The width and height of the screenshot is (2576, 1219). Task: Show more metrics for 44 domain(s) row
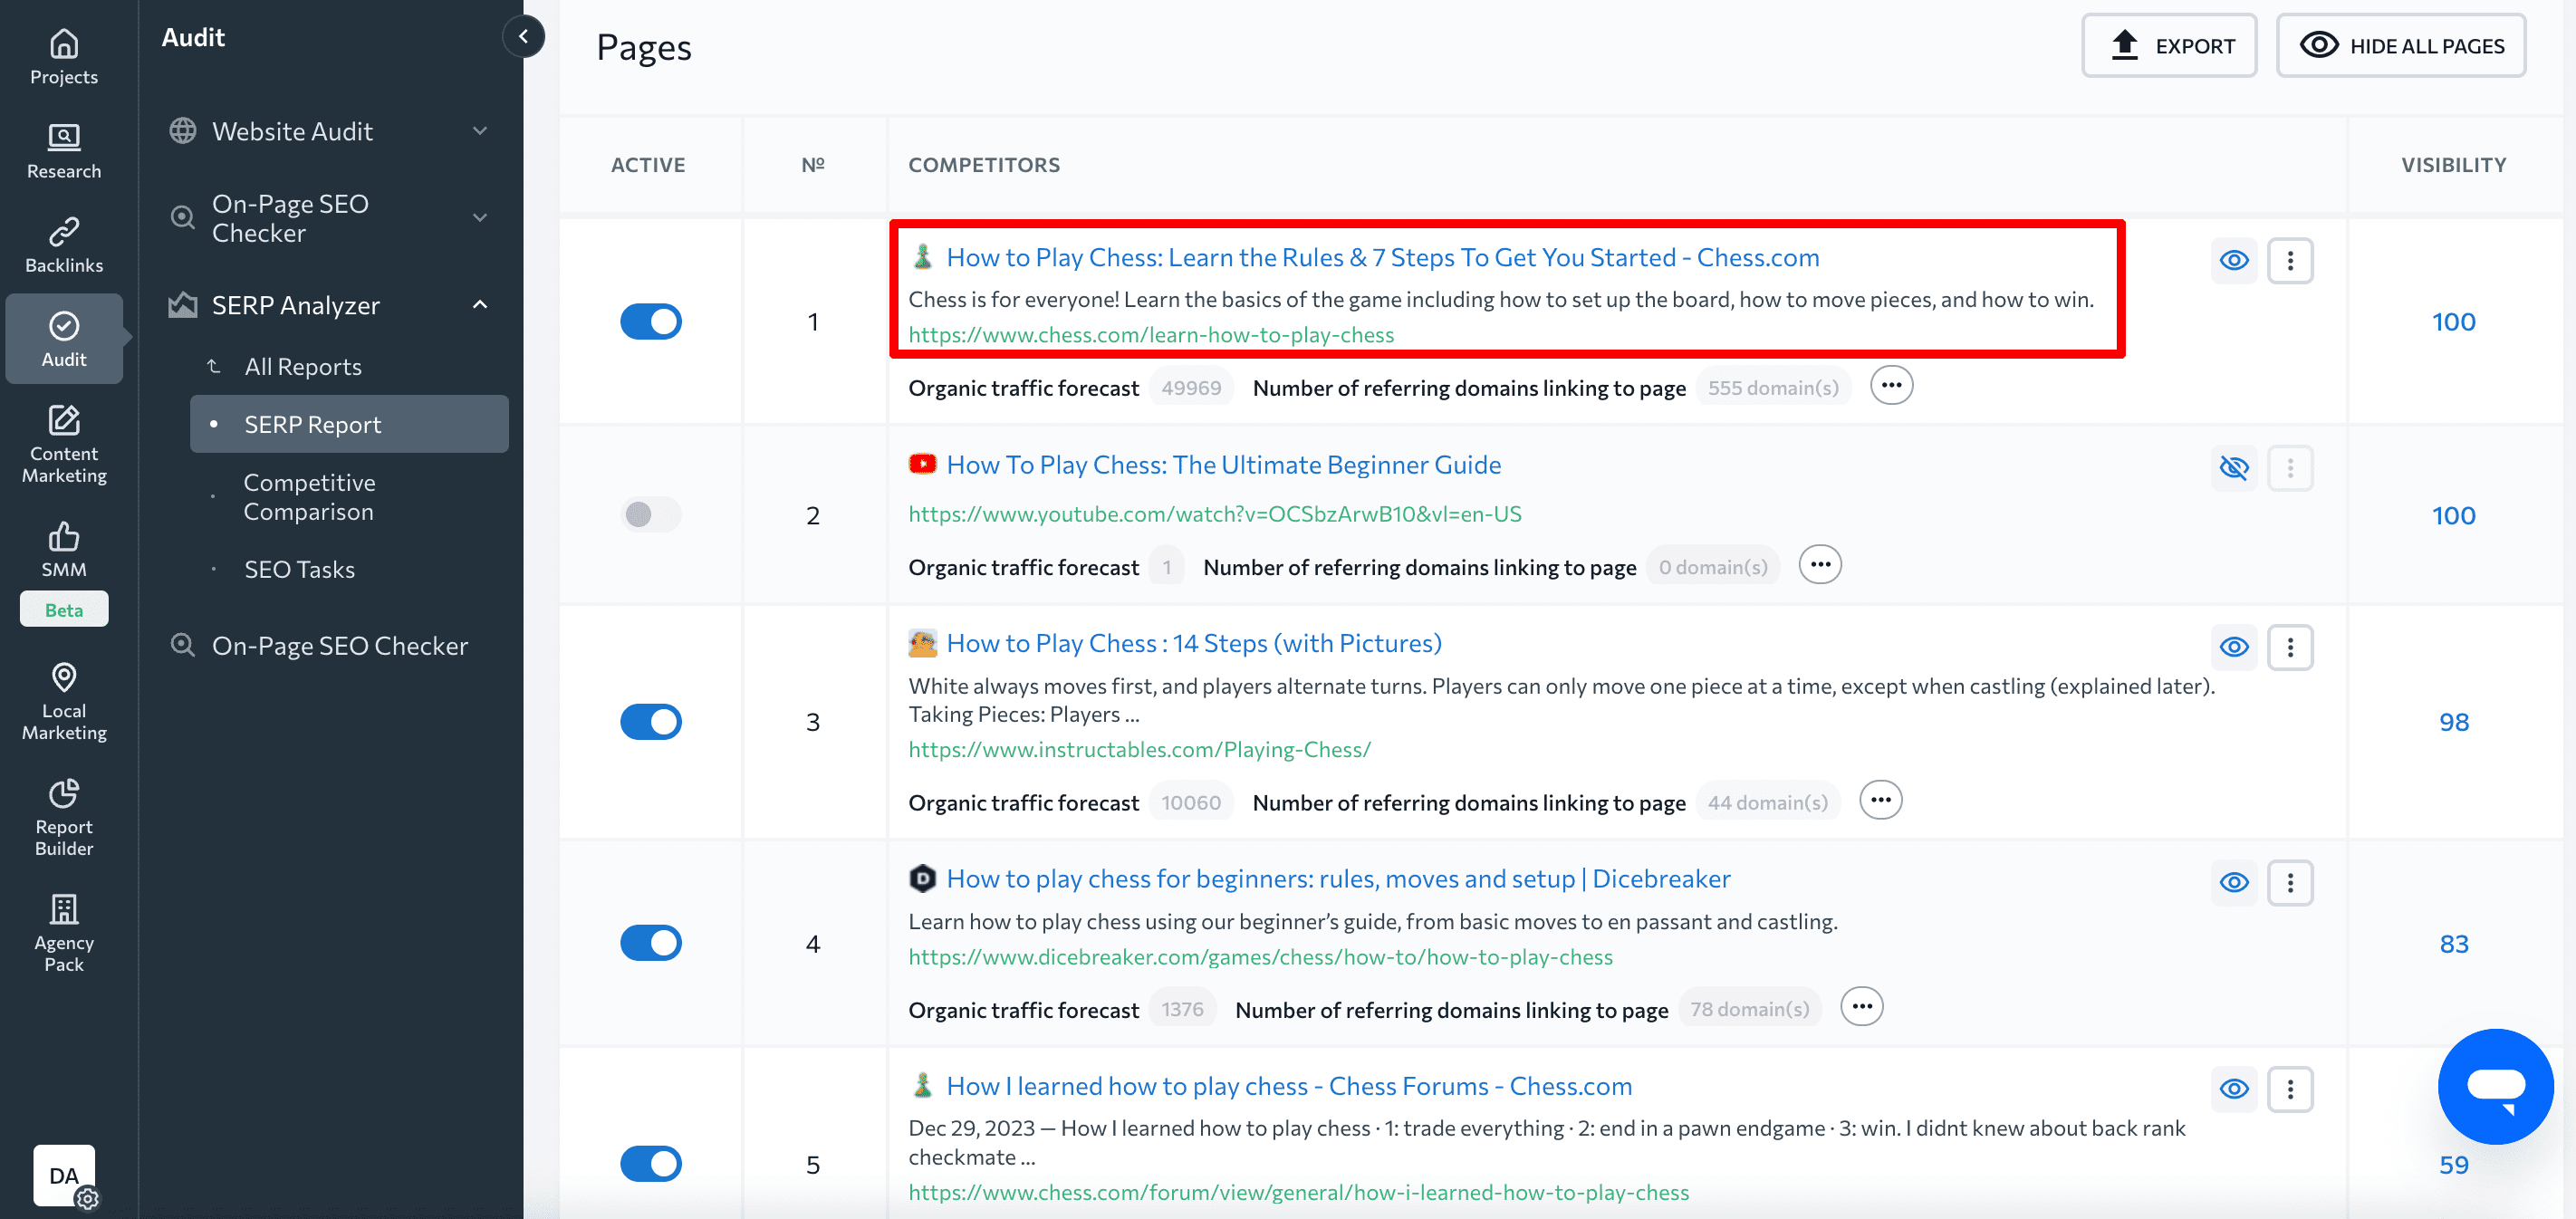point(1880,800)
